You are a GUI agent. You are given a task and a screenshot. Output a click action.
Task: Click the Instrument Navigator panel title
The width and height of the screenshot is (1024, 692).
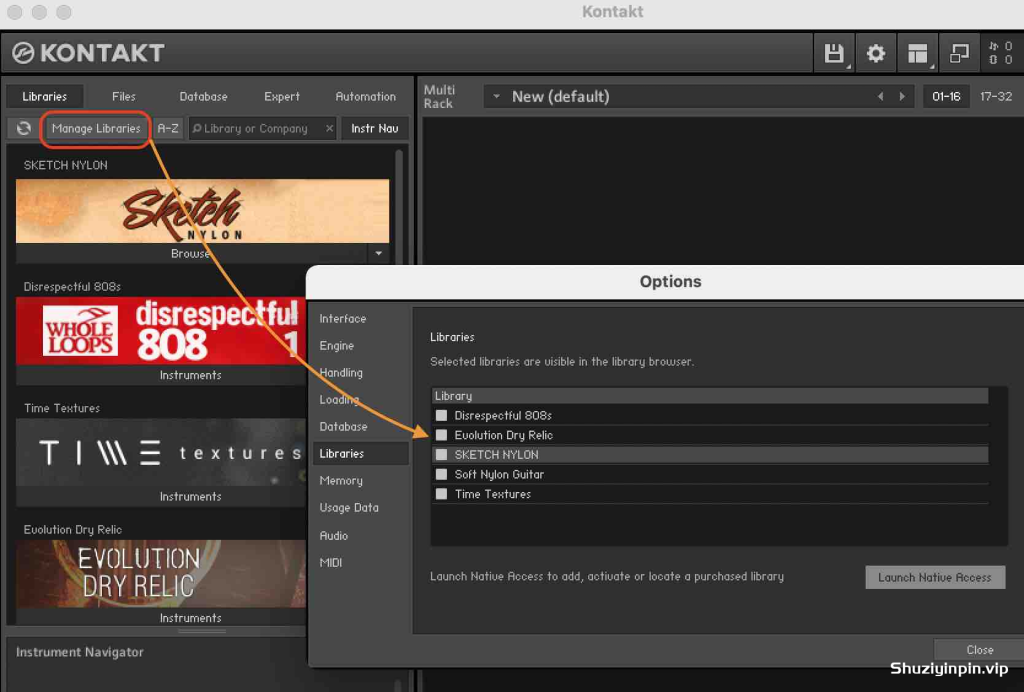pos(80,652)
